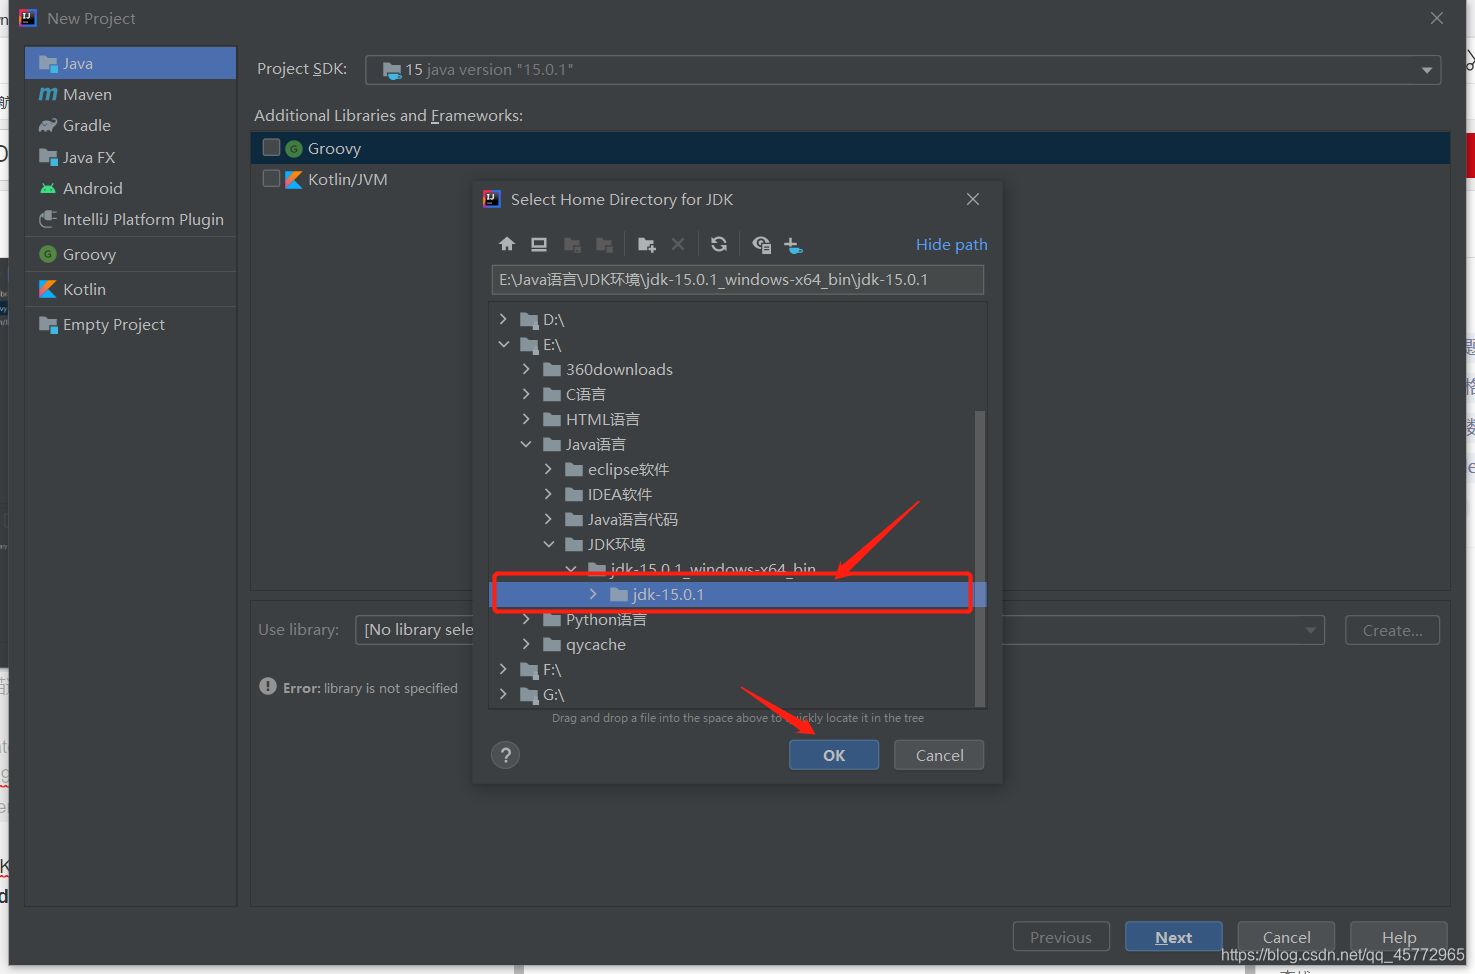Open the Project SDK dropdown
The image size is (1475, 974).
pyautogui.click(x=903, y=70)
